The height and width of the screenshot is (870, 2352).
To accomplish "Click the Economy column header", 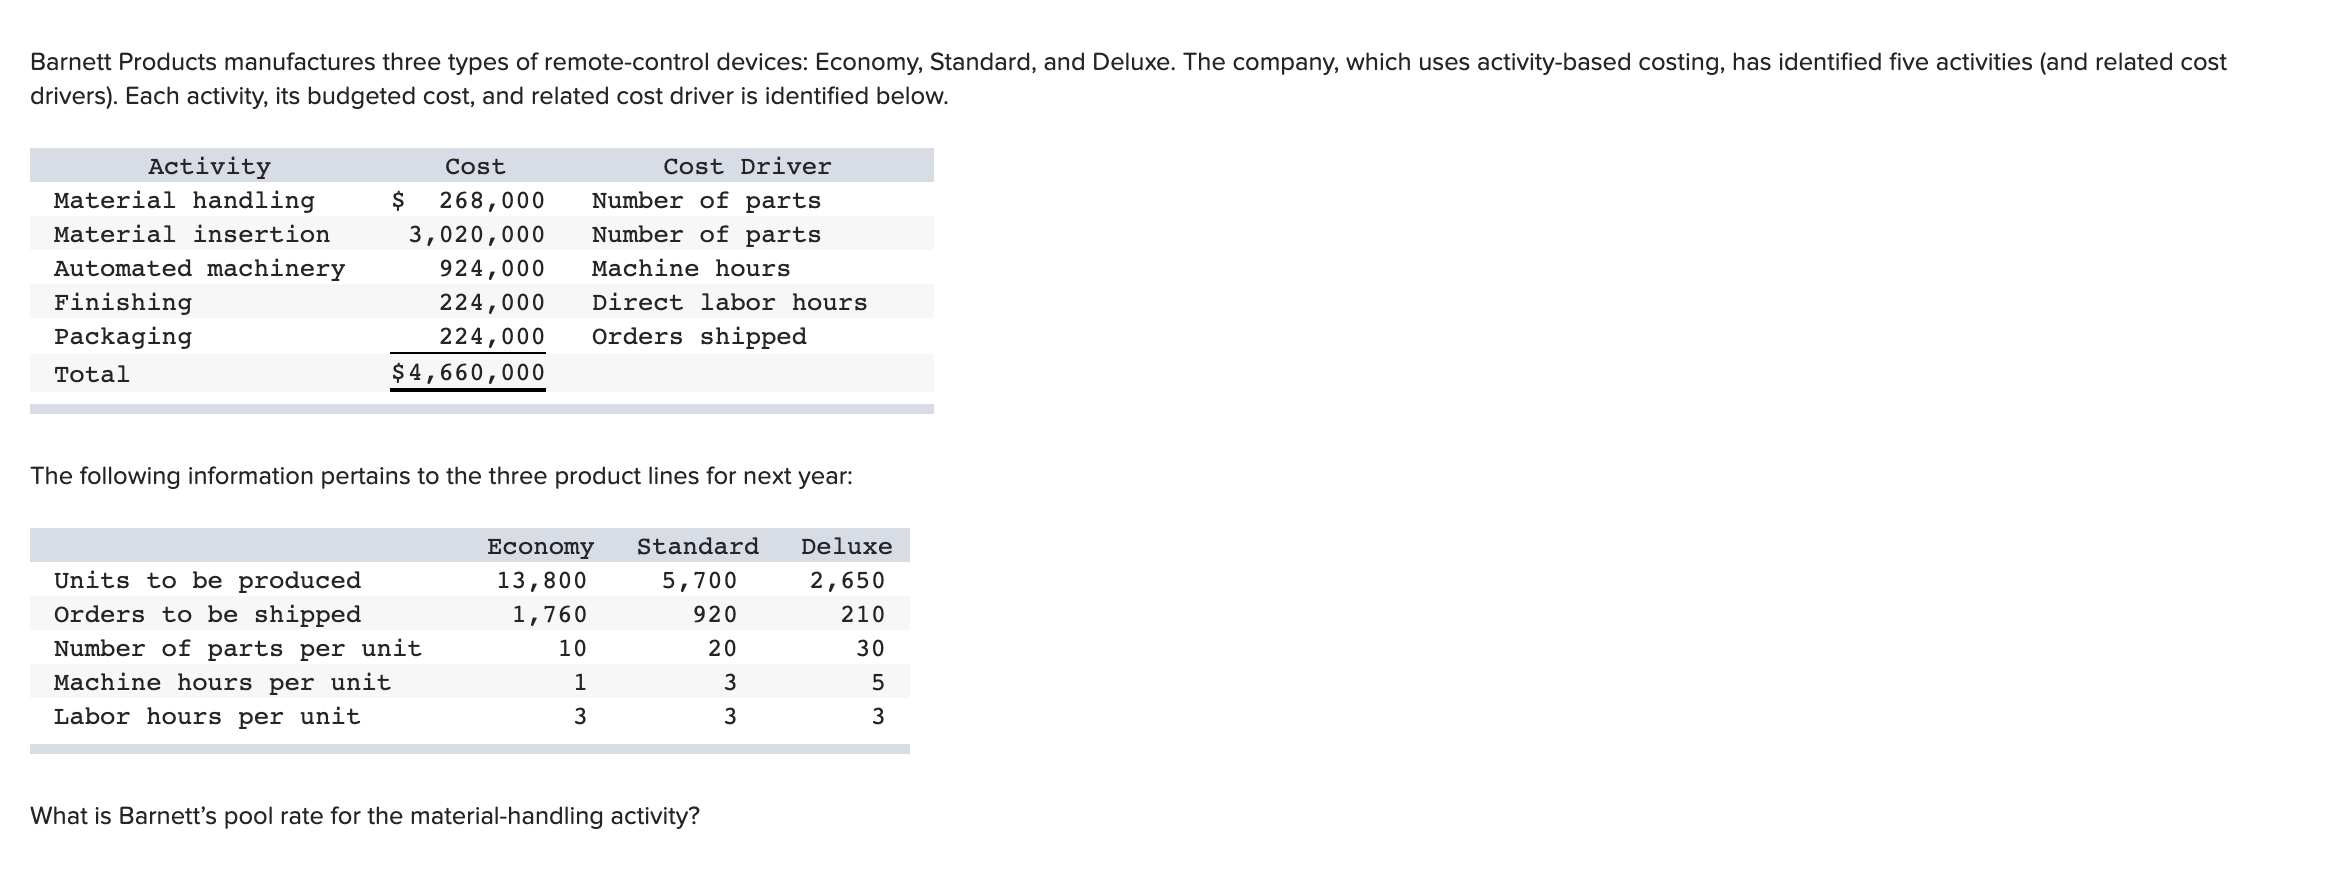I will tap(540, 546).
